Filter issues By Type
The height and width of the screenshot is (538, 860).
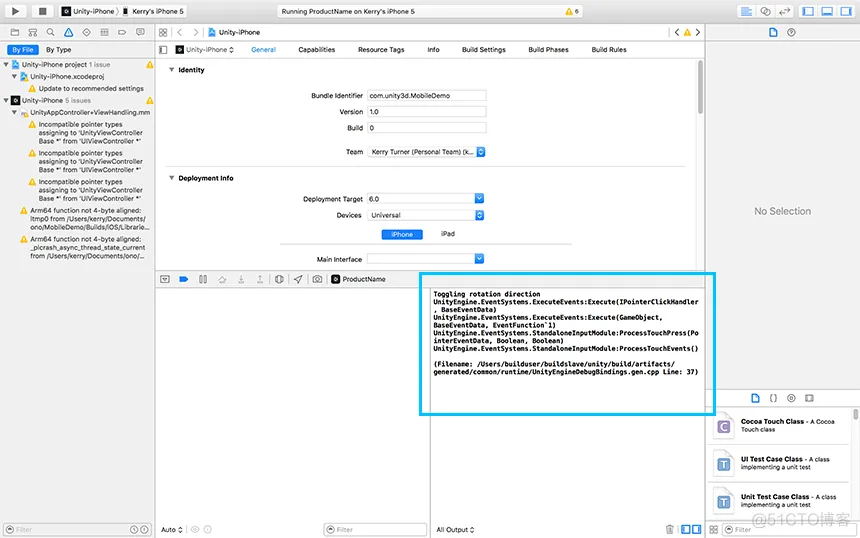(59, 49)
